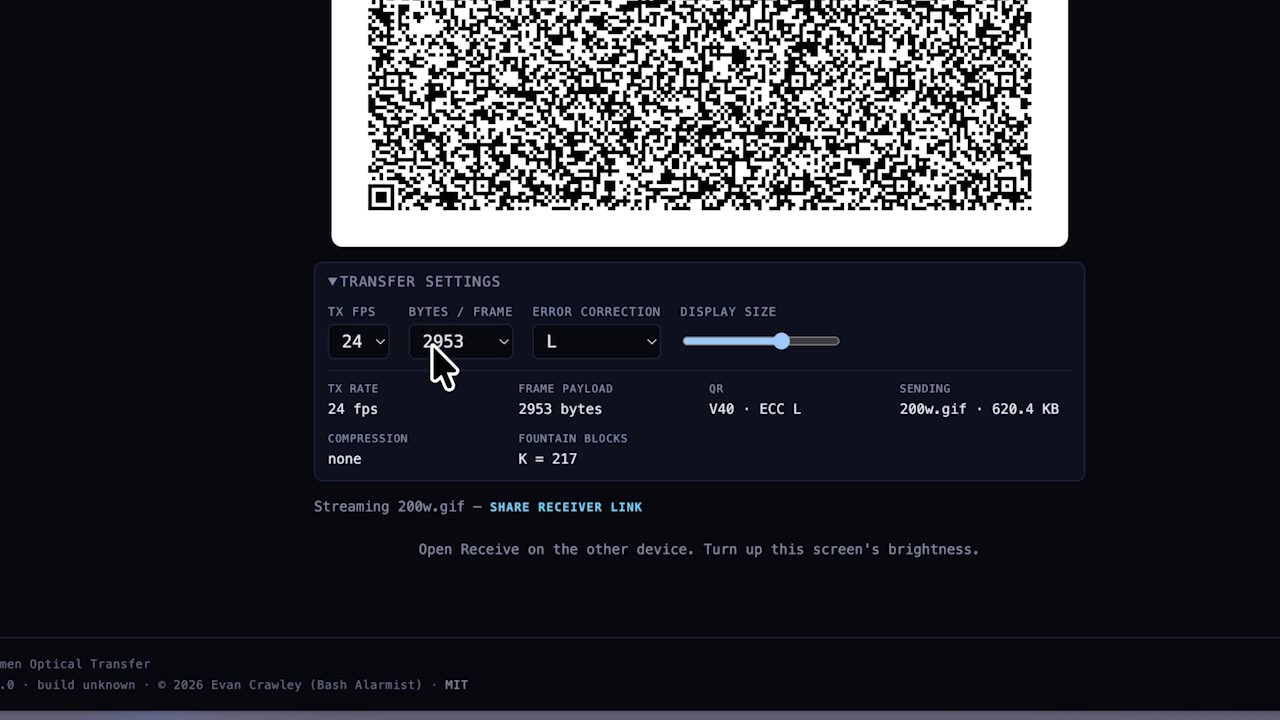Click the 'Streaming 200w.gif' status text

tap(389, 507)
